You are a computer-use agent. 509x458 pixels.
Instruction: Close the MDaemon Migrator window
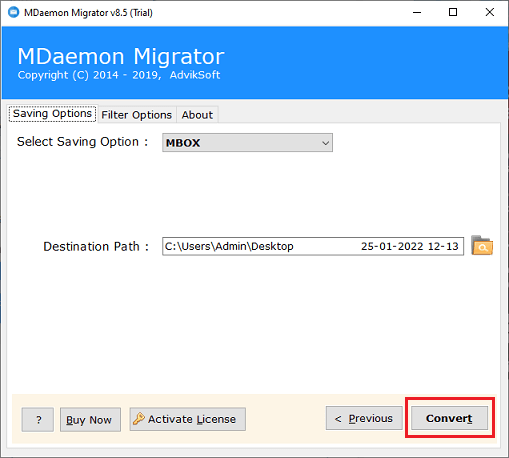pyautogui.click(x=489, y=13)
